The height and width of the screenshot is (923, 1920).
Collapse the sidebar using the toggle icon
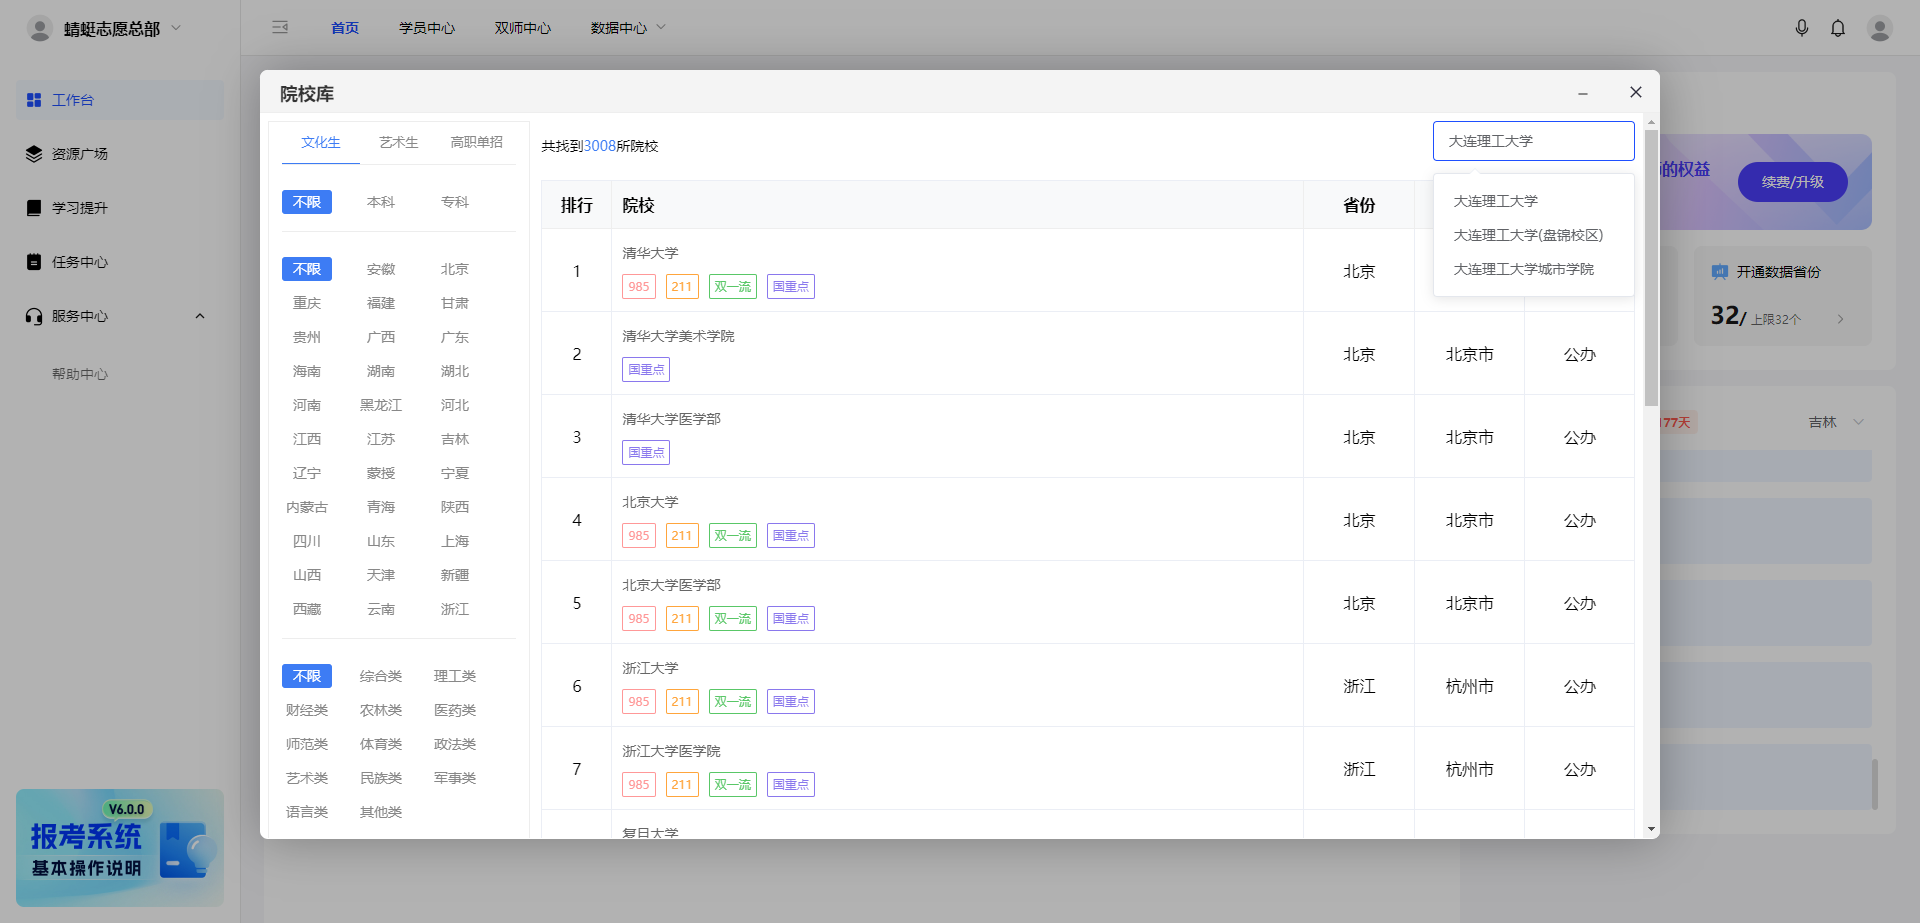click(x=280, y=27)
